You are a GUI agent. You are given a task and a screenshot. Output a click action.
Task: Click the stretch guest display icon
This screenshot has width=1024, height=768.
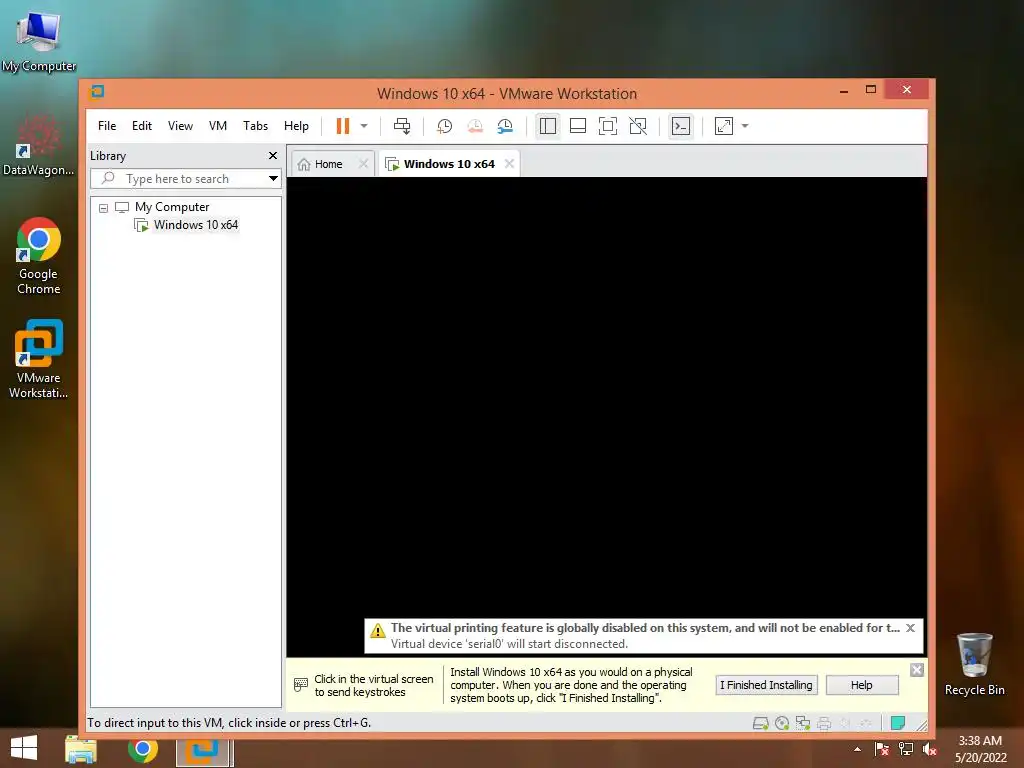pyautogui.click(x=724, y=126)
